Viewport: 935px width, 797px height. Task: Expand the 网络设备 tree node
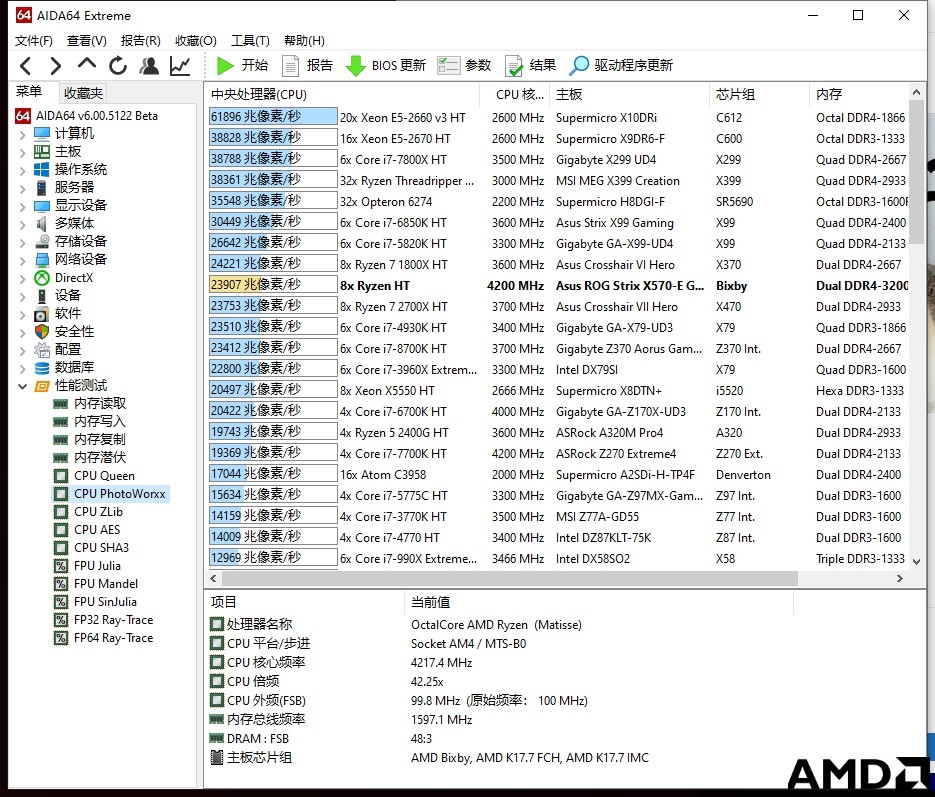tap(23, 260)
